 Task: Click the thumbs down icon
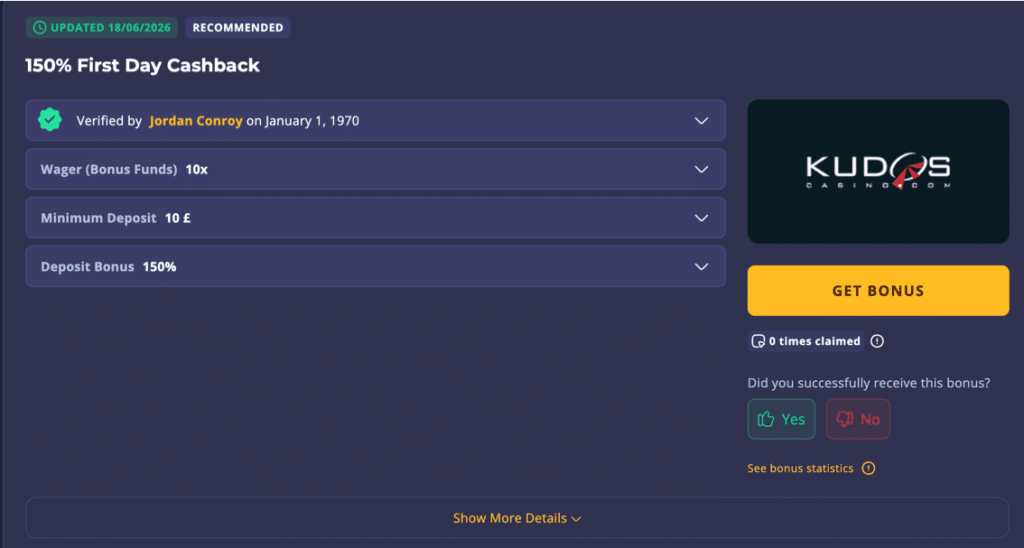click(x=844, y=419)
